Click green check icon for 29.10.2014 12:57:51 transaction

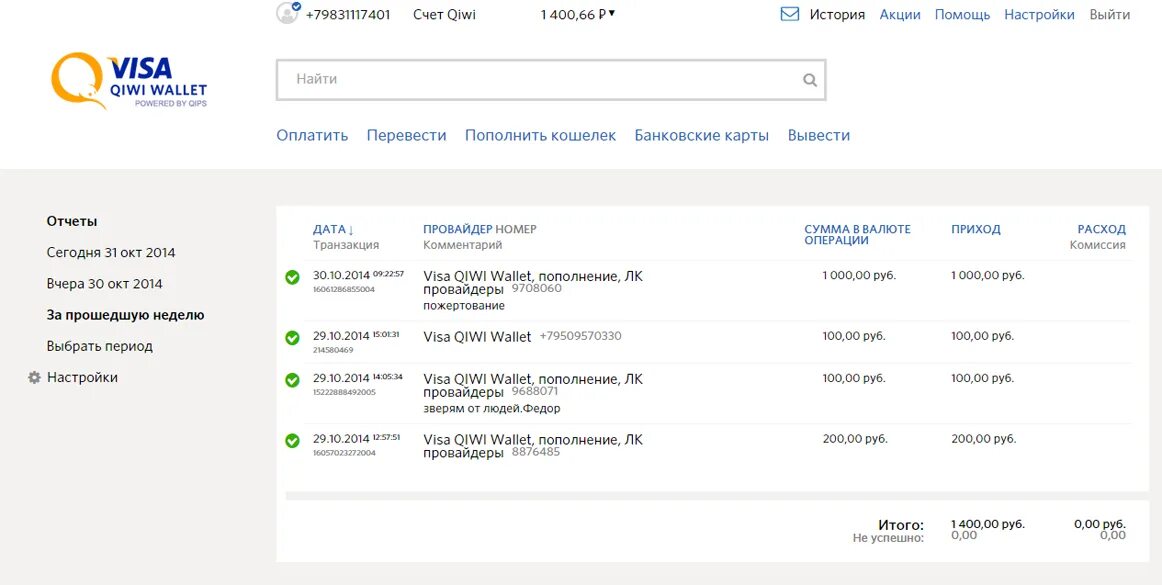pyautogui.click(x=292, y=441)
